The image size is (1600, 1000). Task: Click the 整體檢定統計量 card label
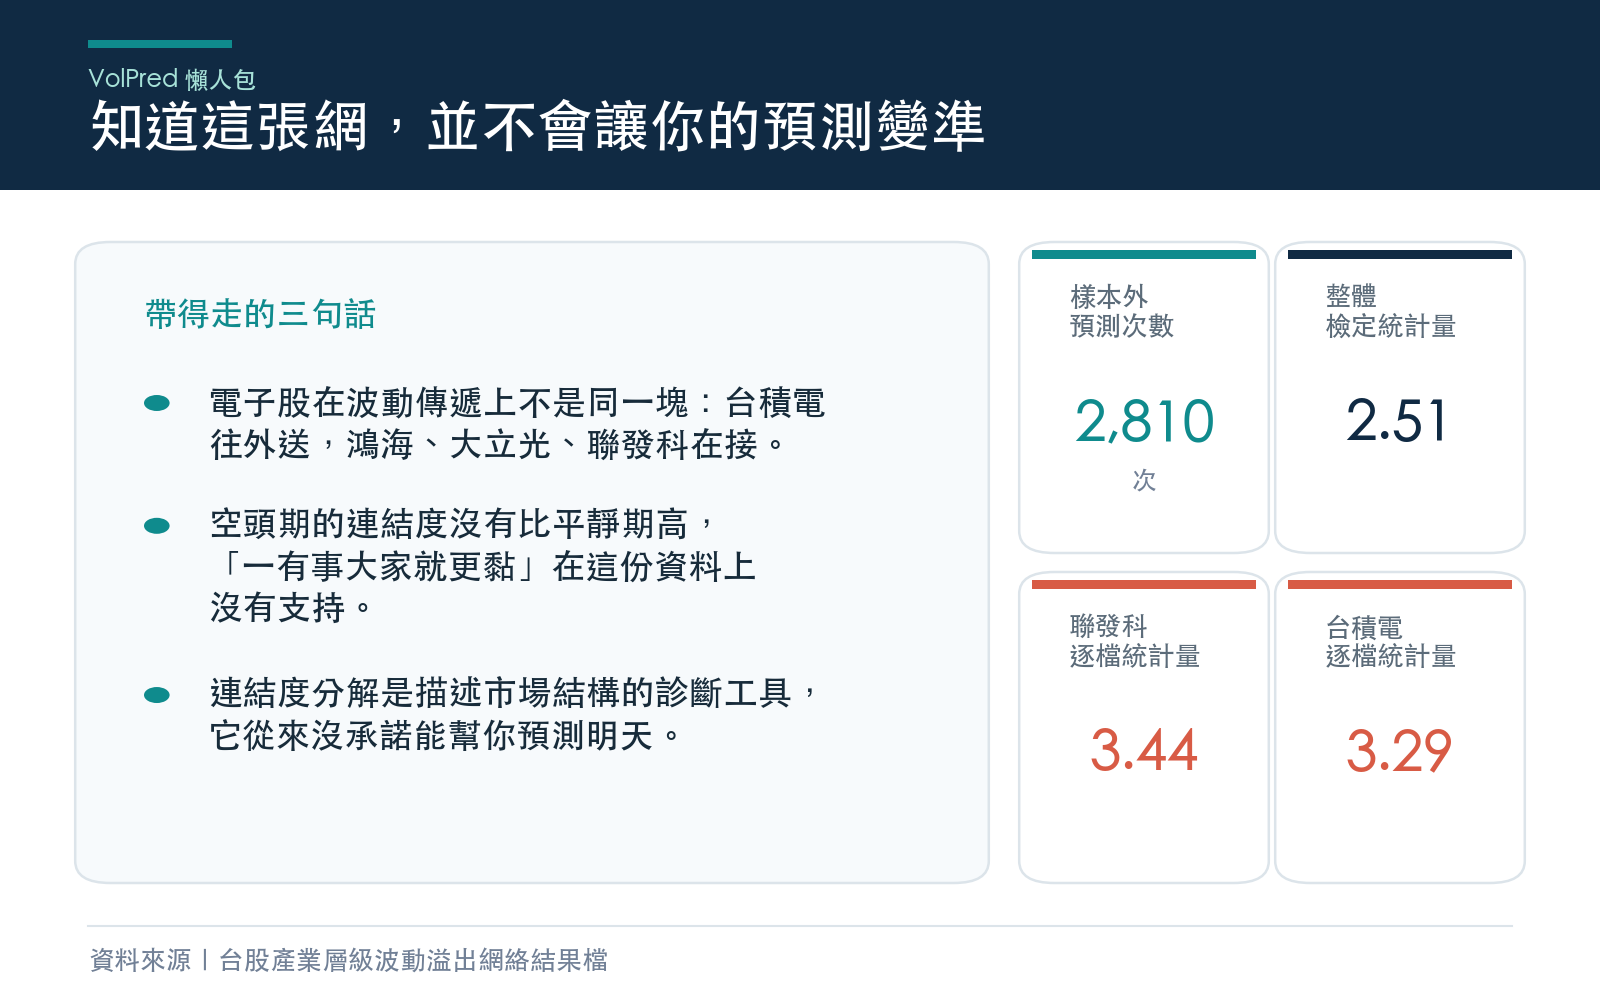tap(1390, 311)
